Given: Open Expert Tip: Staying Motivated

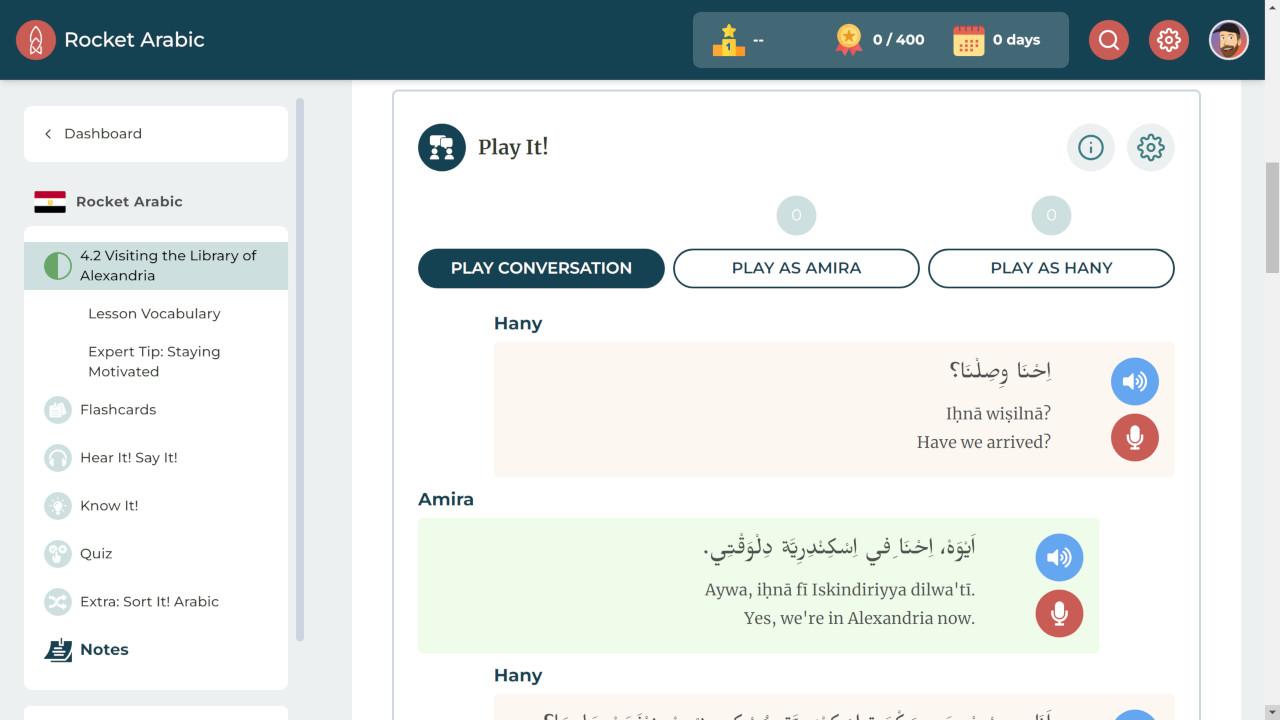Looking at the screenshot, I should (154, 361).
